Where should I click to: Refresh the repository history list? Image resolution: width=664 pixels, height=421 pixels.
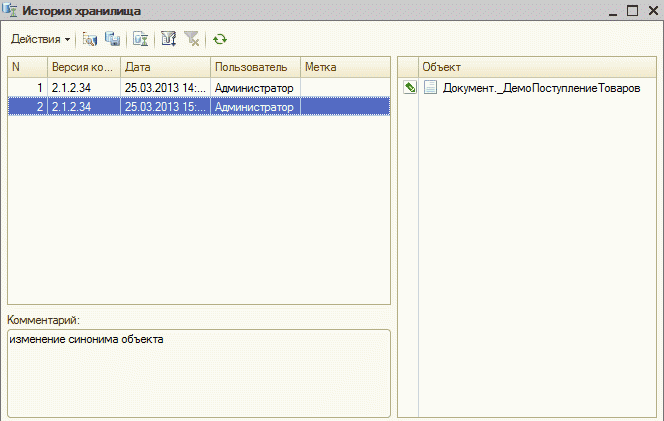click(219, 40)
